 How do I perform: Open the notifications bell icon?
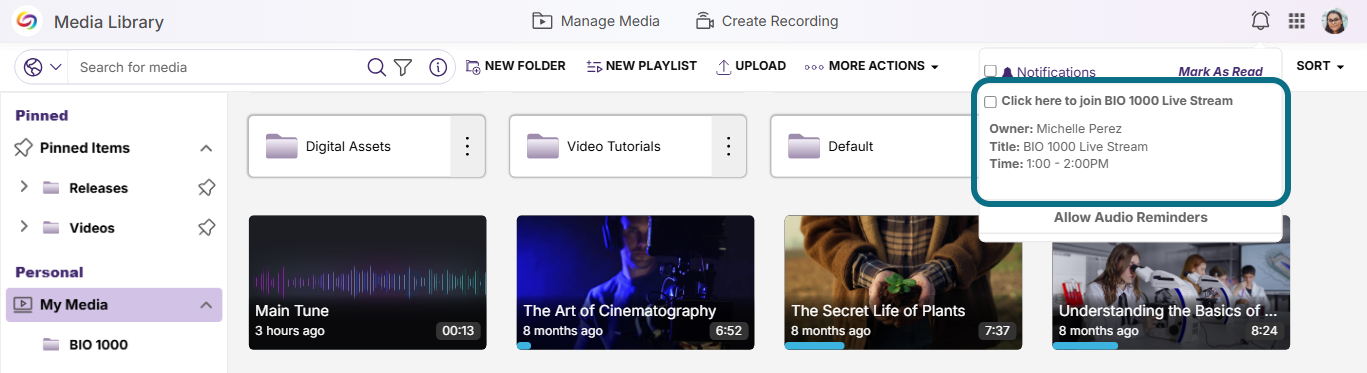pyautogui.click(x=1260, y=21)
